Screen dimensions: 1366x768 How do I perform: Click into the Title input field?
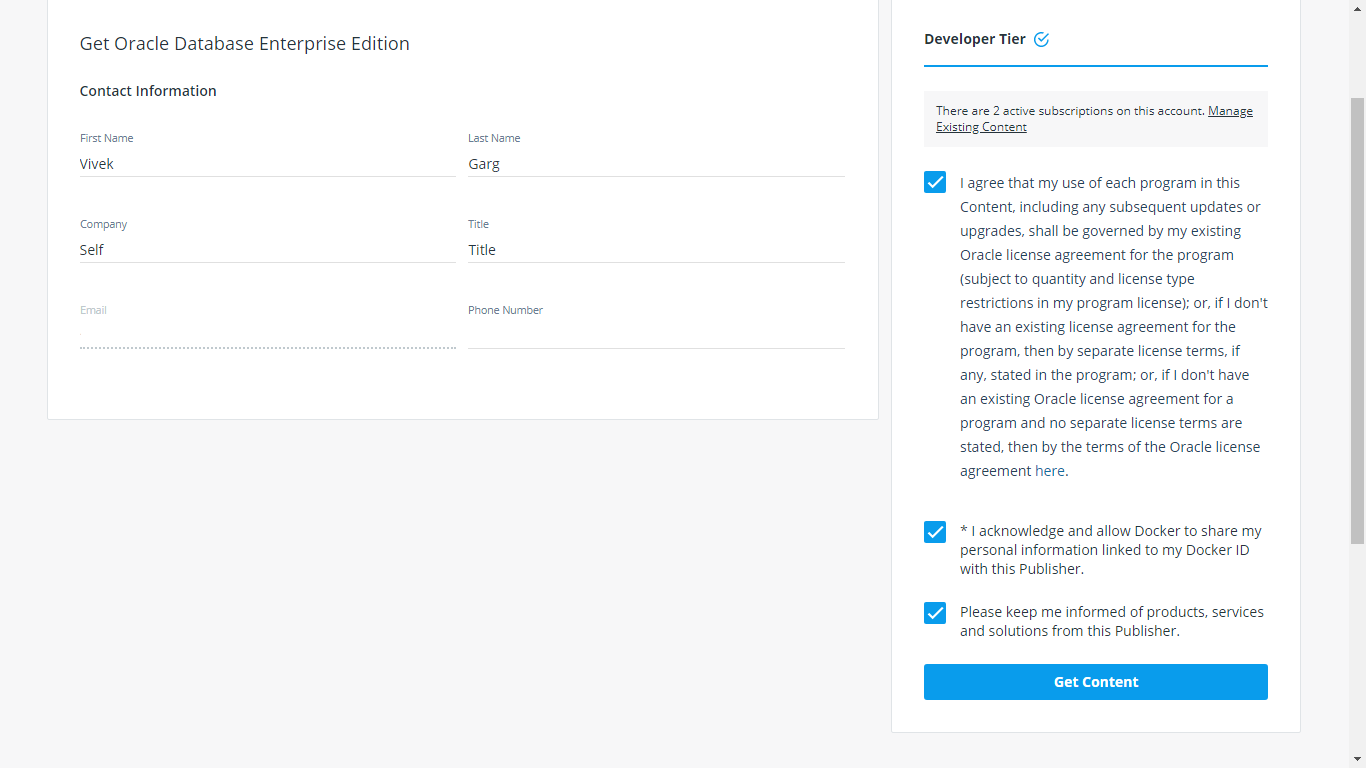click(x=656, y=250)
